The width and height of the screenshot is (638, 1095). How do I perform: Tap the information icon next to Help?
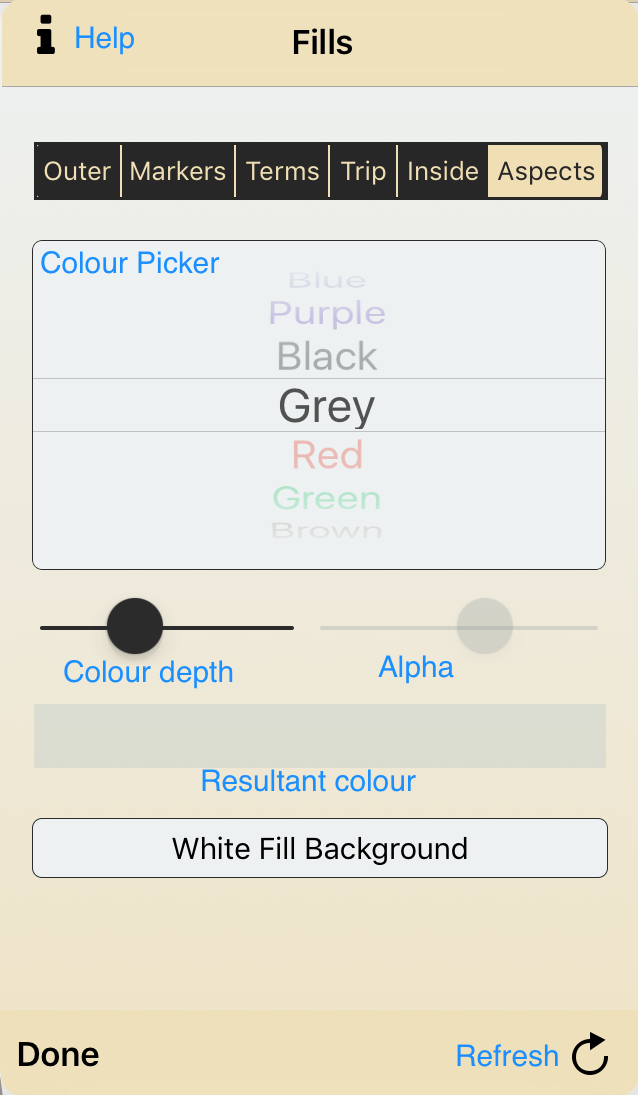coord(44,38)
